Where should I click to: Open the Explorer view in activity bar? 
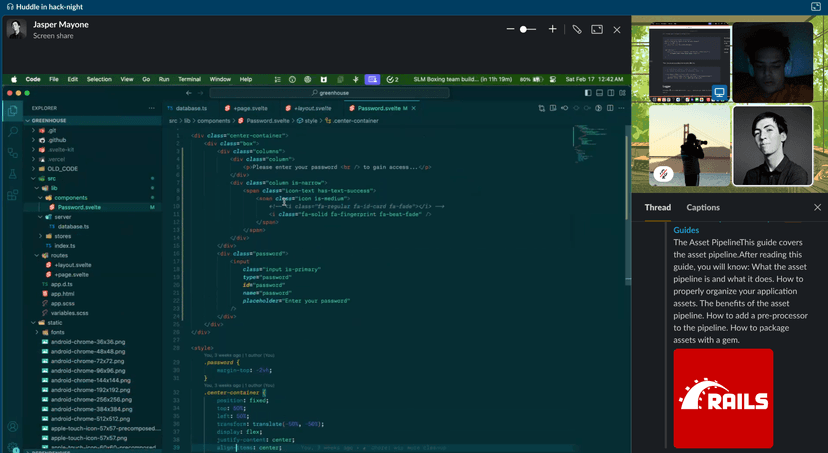coord(13,110)
